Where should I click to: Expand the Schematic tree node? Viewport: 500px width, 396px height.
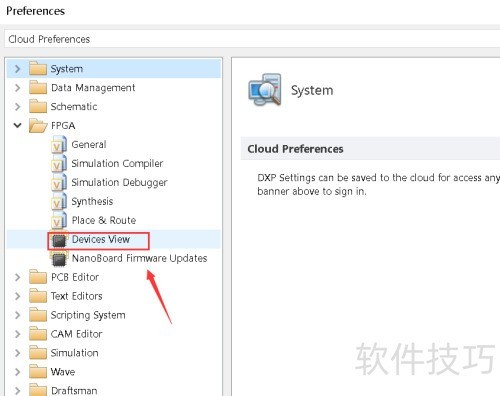pos(17,107)
